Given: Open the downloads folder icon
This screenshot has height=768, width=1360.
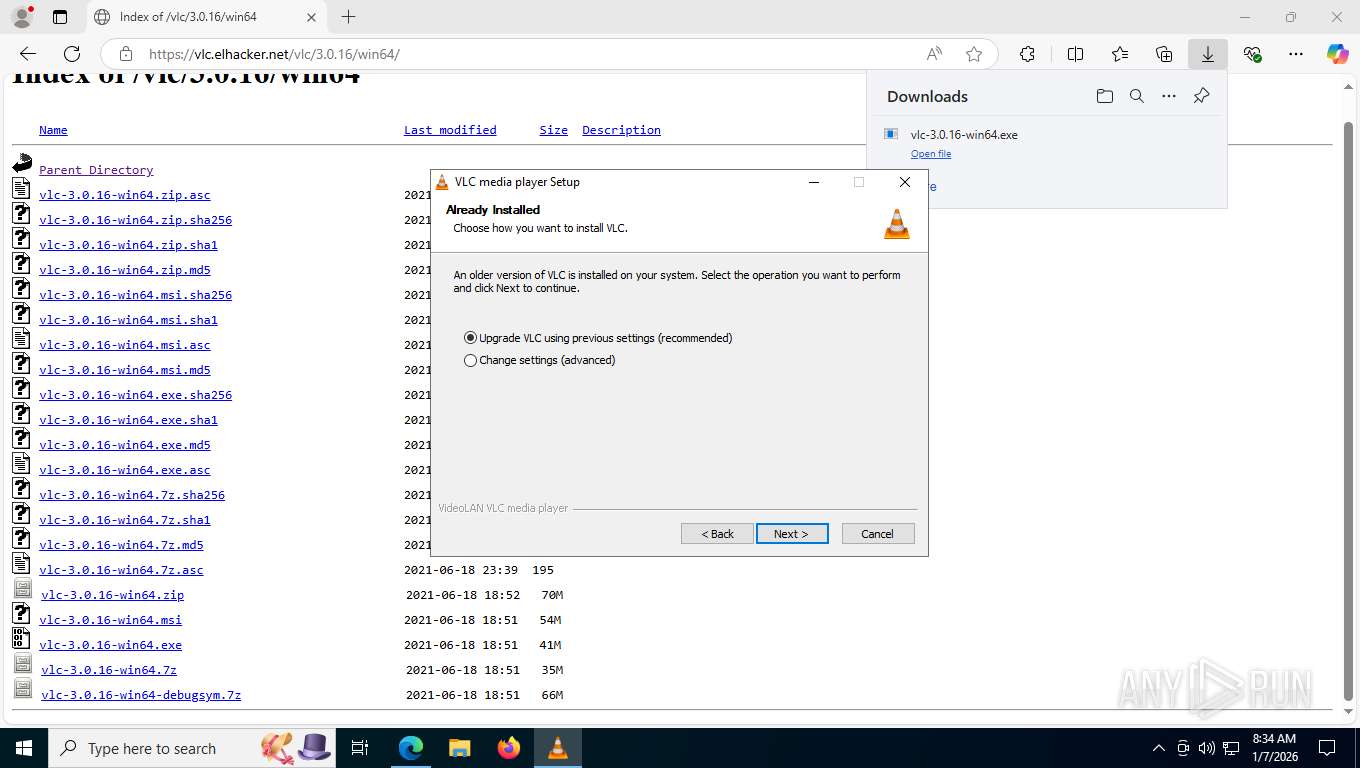Looking at the screenshot, I should (x=1104, y=96).
